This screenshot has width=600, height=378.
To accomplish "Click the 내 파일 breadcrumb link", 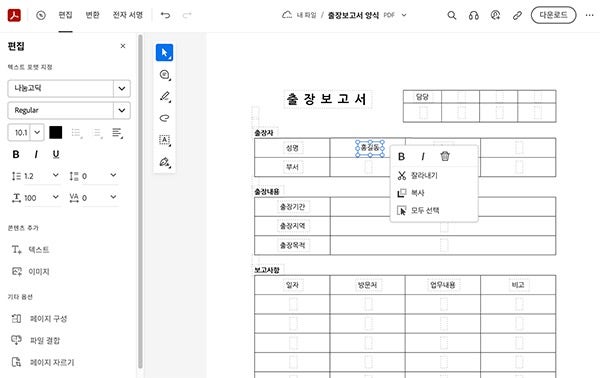I will point(307,15).
